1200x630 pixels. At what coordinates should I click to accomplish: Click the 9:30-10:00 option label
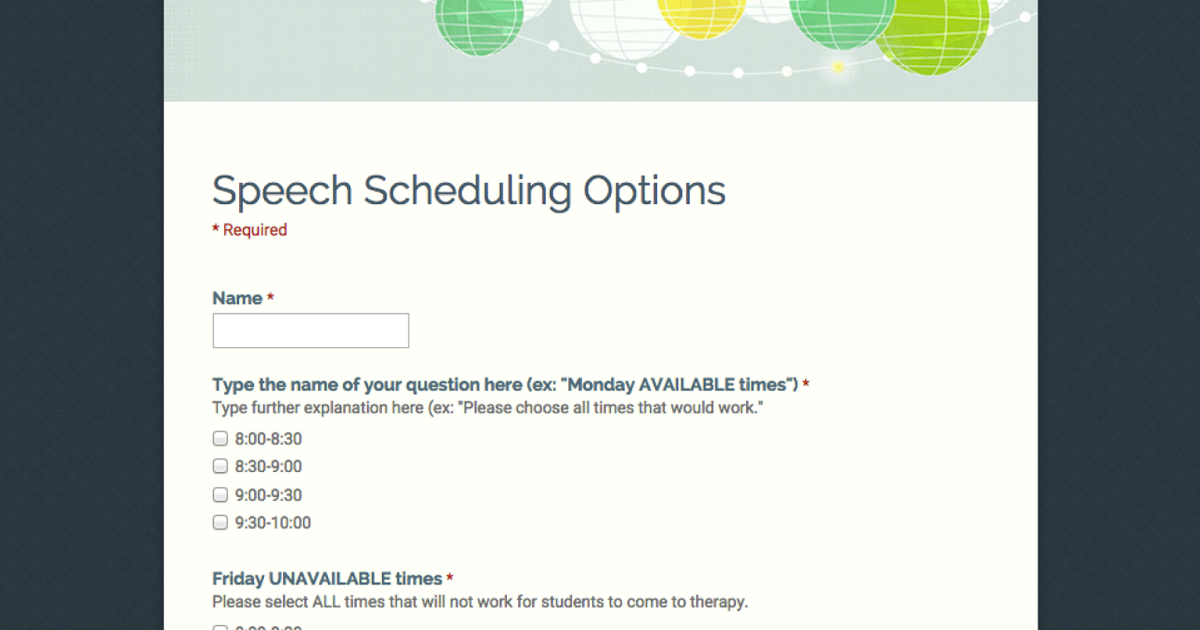click(x=273, y=523)
